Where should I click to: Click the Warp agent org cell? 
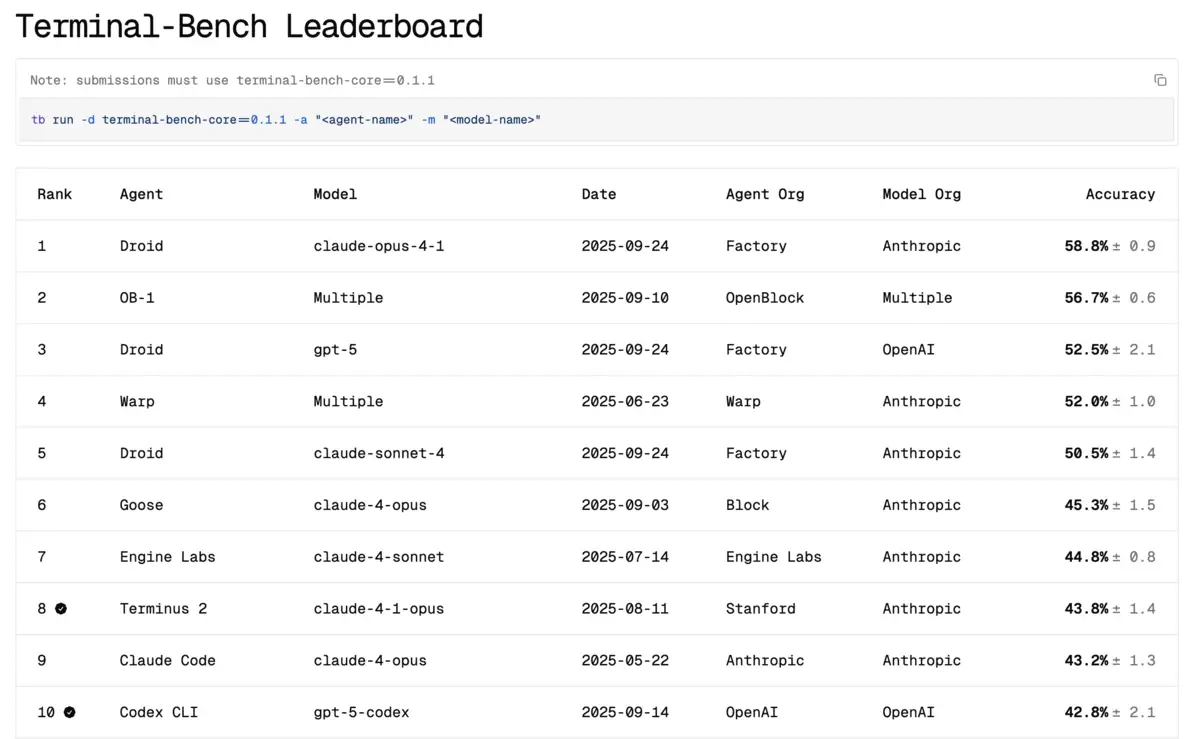click(743, 402)
